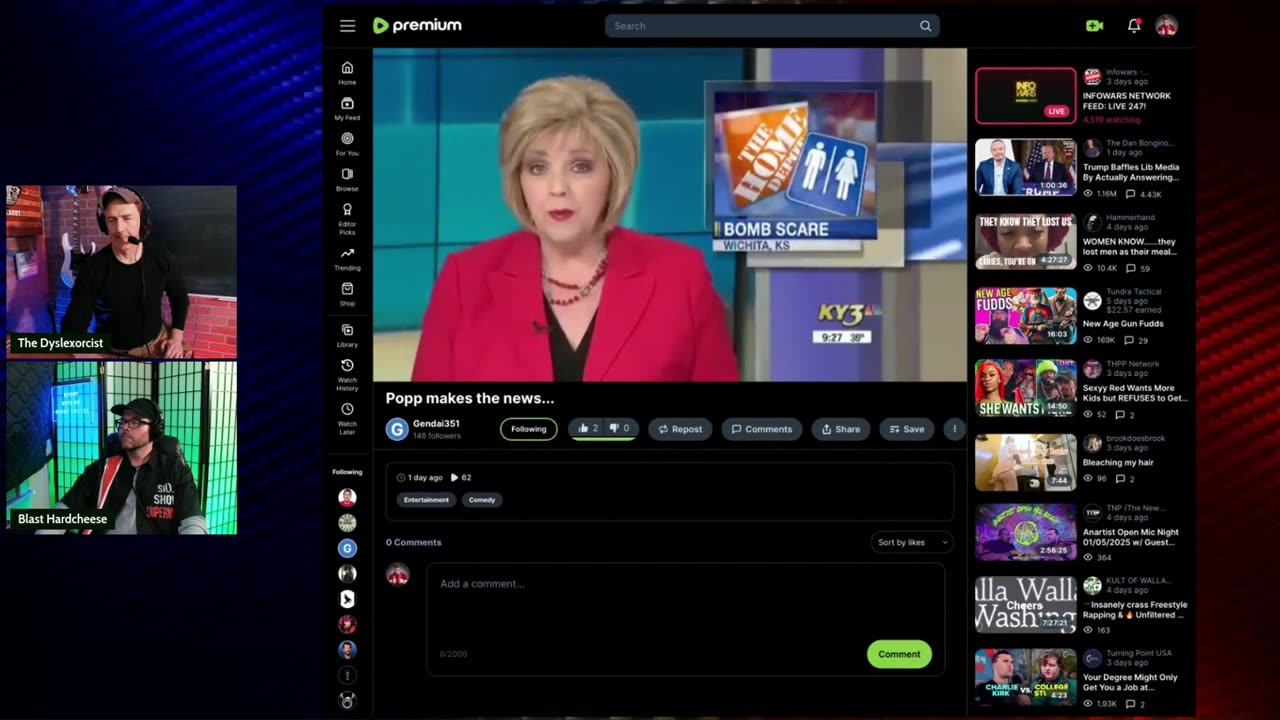Click the green upload camera icon
Viewport: 1280px width, 720px height.
pyautogui.click(x=1095, y=26)
